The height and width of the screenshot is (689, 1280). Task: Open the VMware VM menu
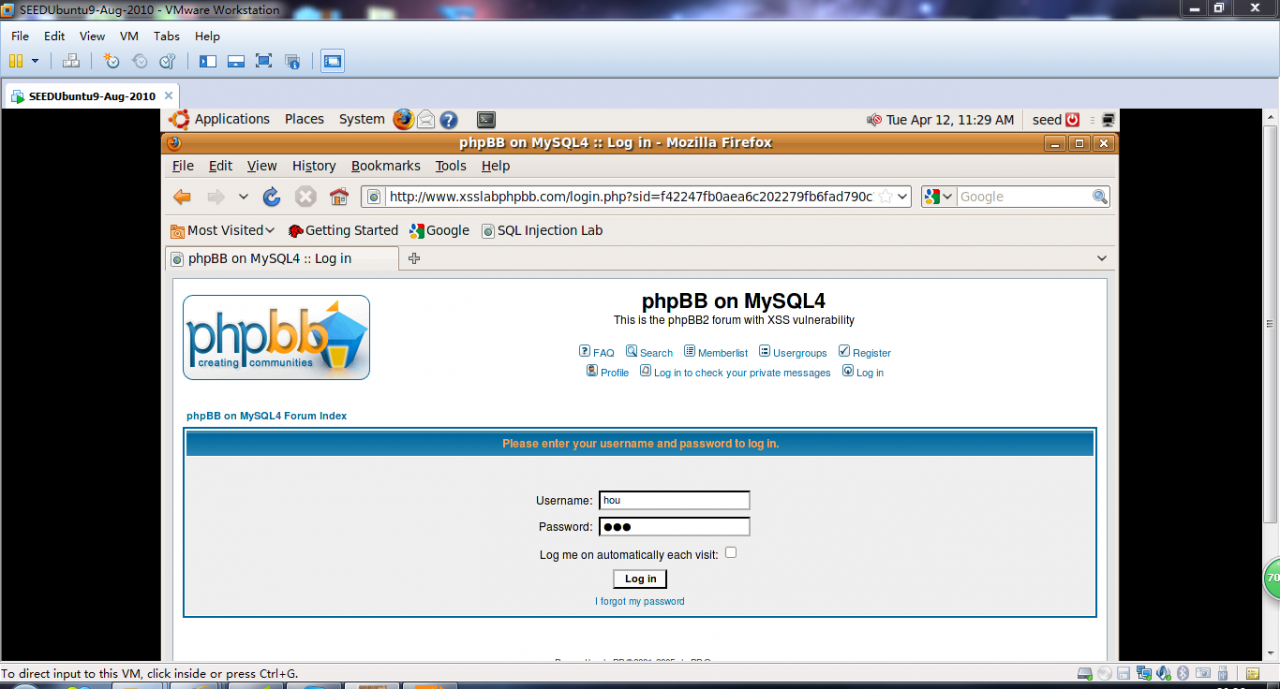point(129,36)
